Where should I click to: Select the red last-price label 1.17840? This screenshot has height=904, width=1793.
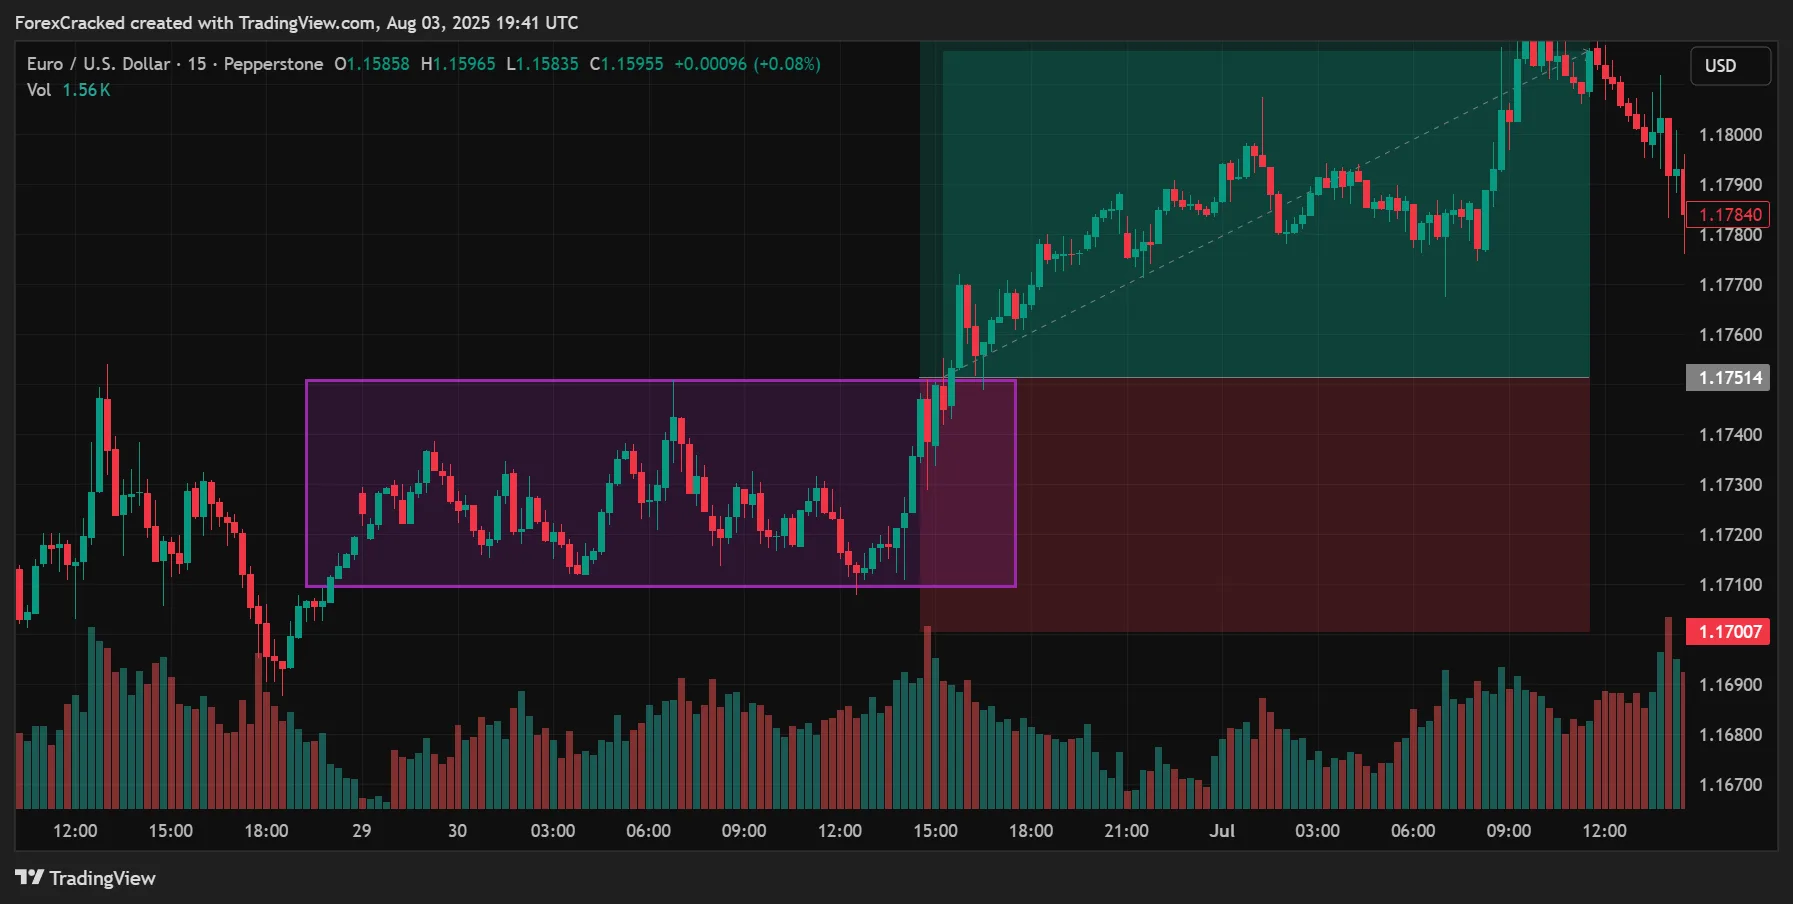1729,214
